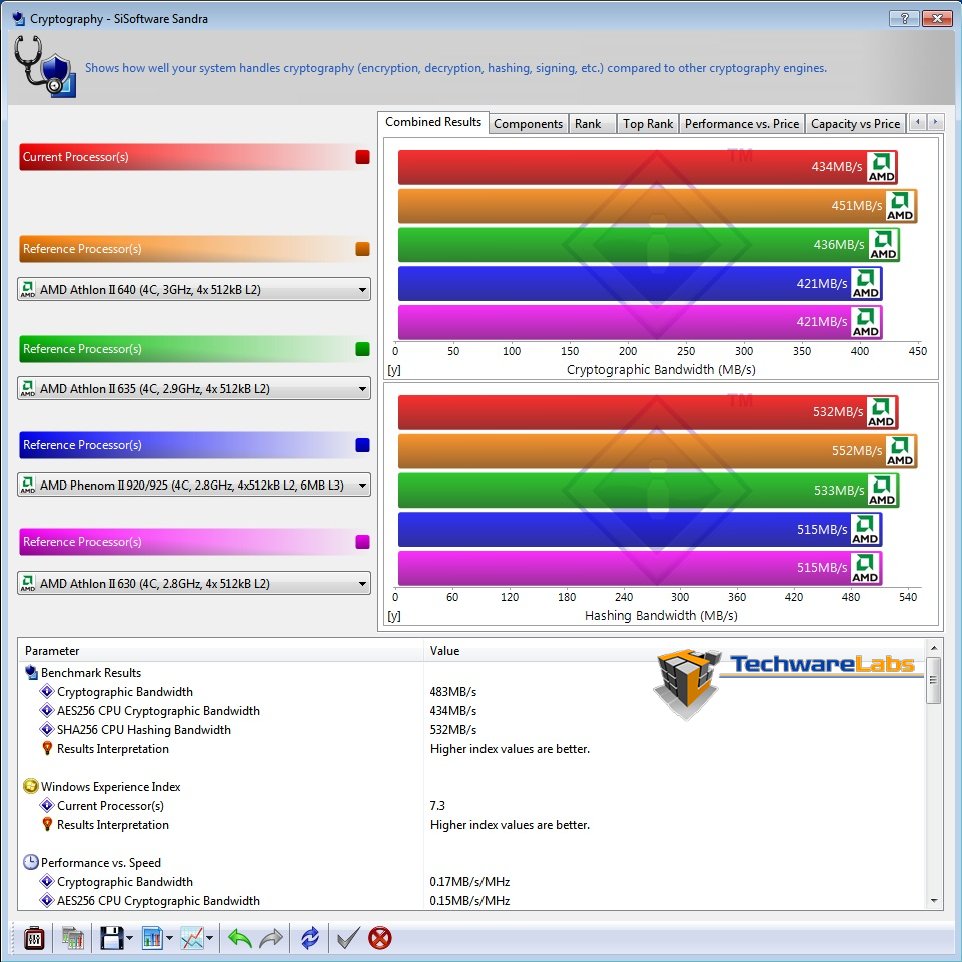Open the AMD Phenom II 920/925 dropdown
Screen dimensions: 962x962
coord(194,485)
